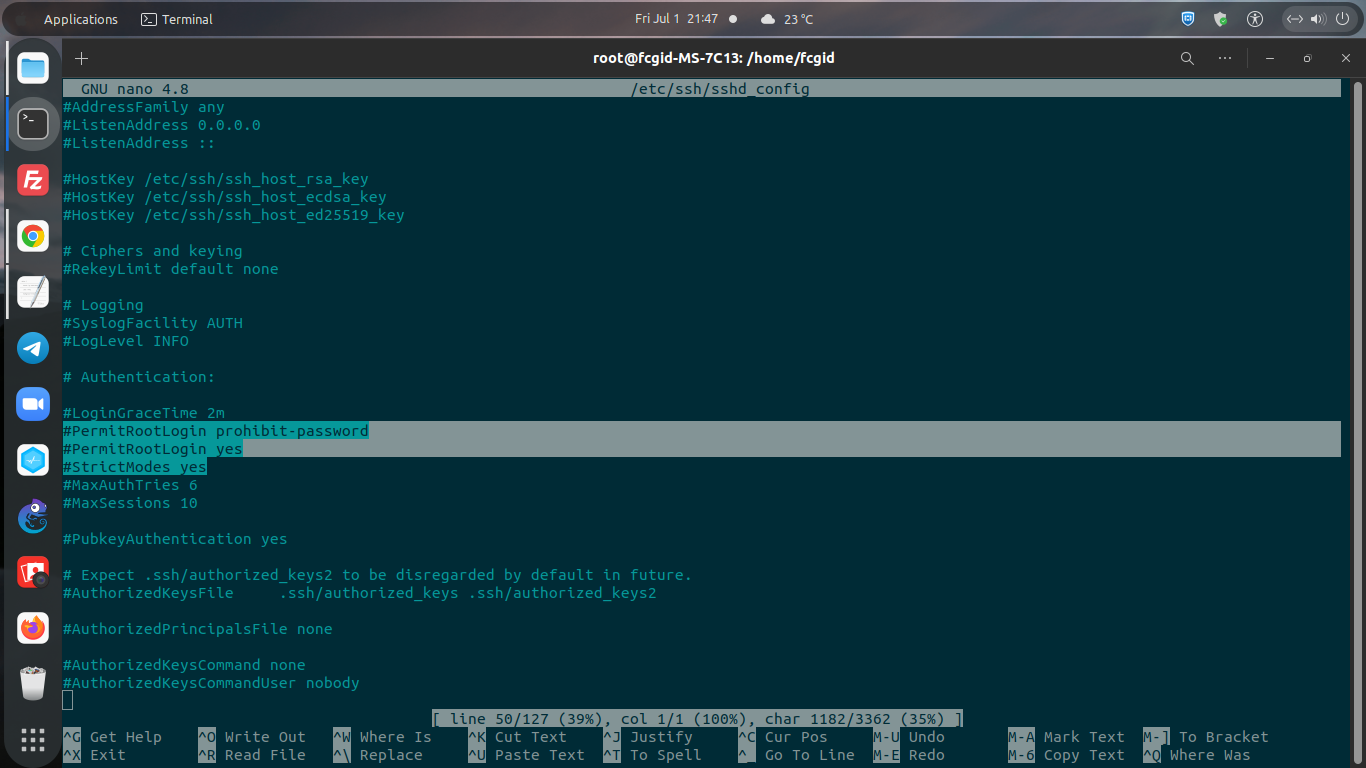Click the ^C Cur Pos shortcut
Image resolution: width=1366 pixels, height=768 pixels.
[x=783, y=737]
